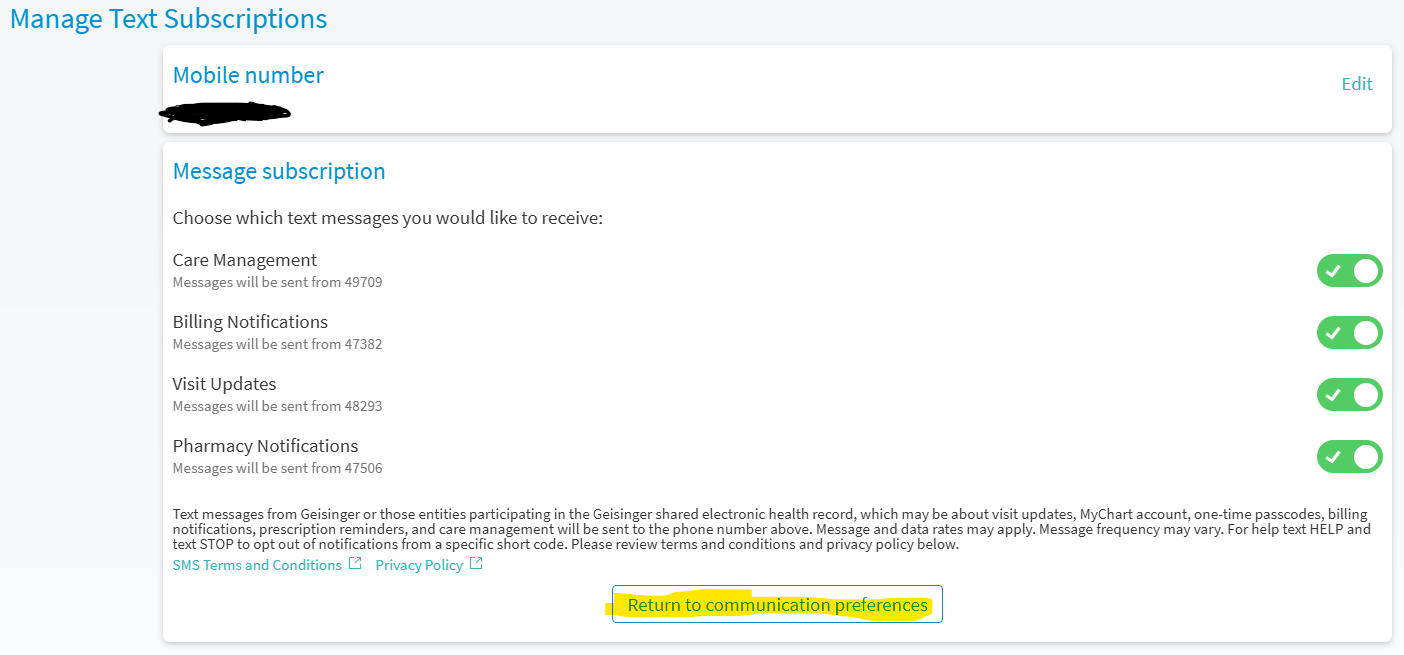Turn off Billing Notifications toggle
Screen dimensions: 1404x655
click(x=1349, y=333)
